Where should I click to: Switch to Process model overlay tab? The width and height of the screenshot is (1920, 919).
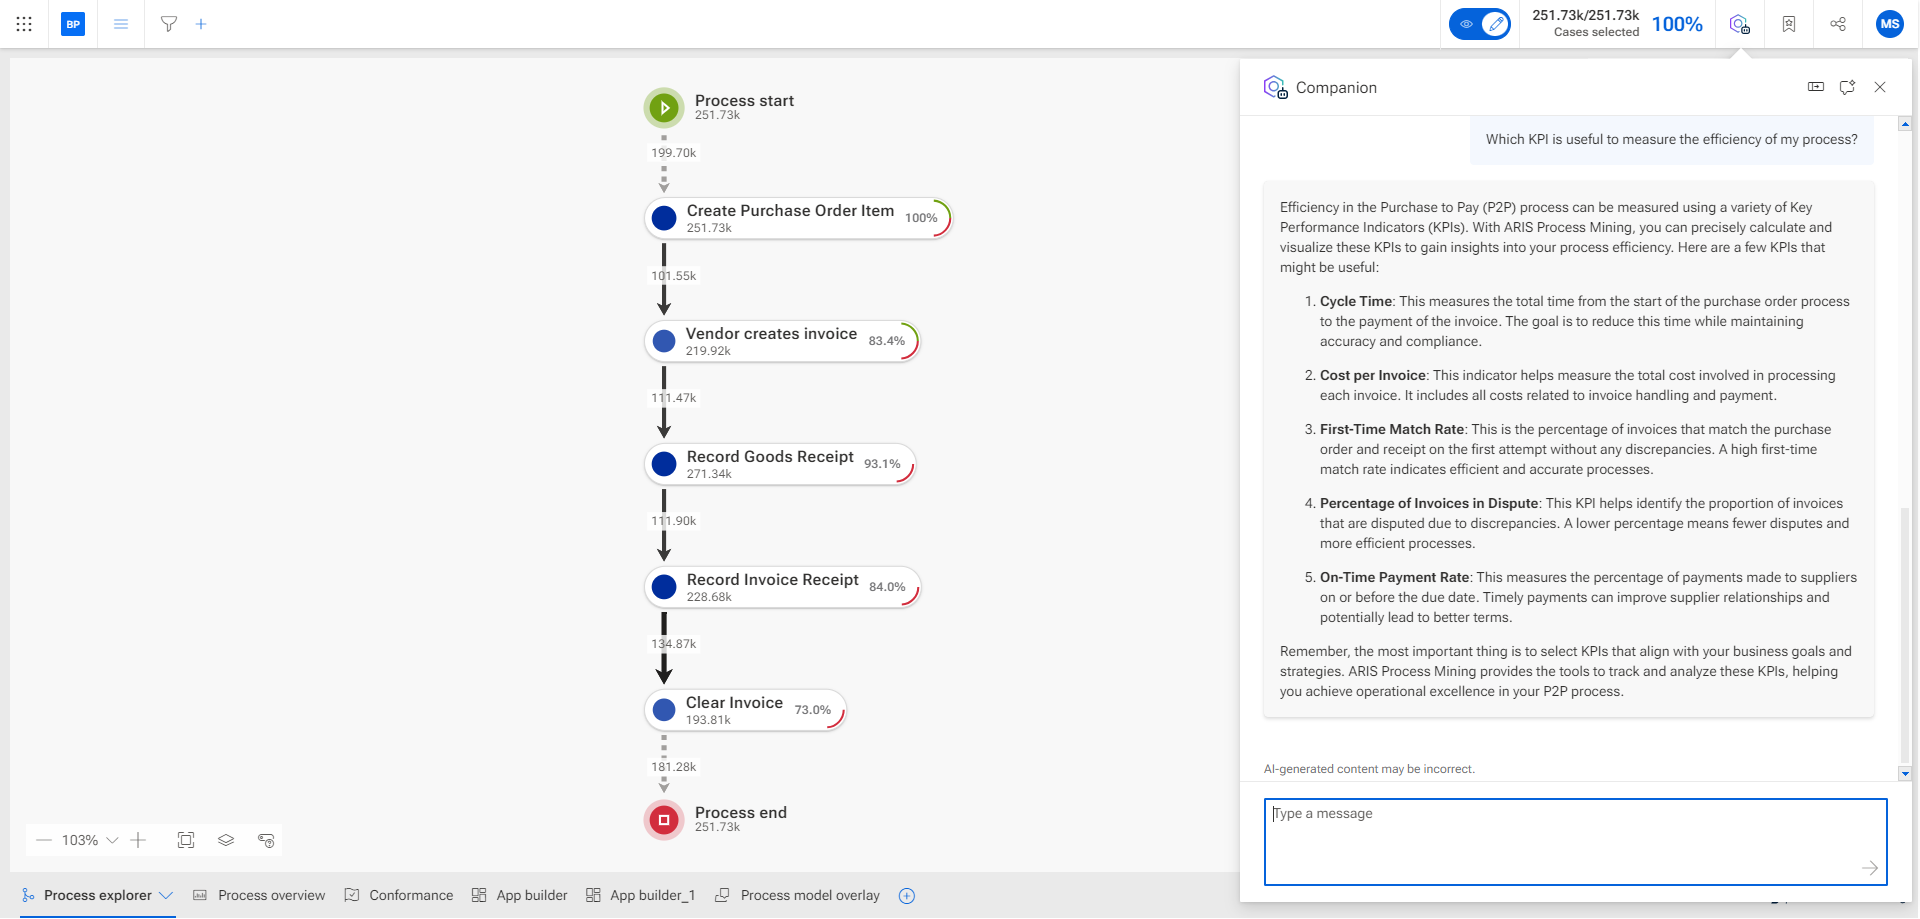798,895
